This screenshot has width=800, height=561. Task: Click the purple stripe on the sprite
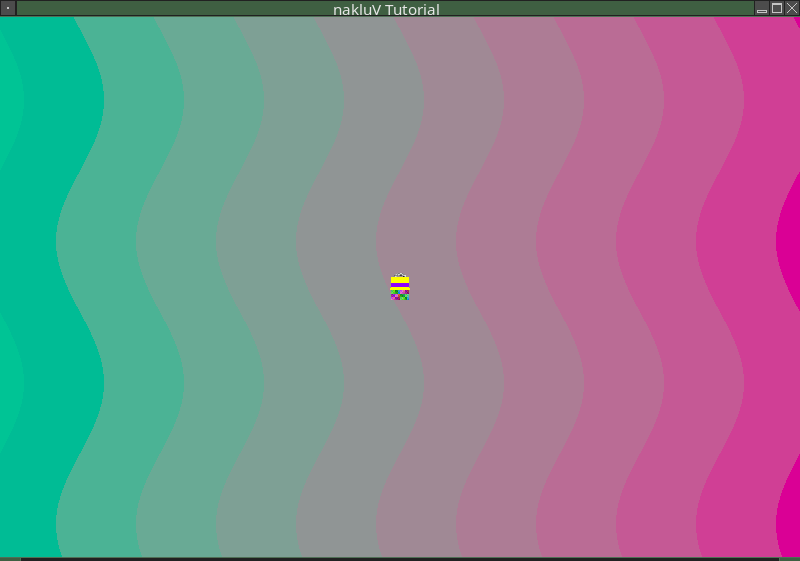(400, 286)
